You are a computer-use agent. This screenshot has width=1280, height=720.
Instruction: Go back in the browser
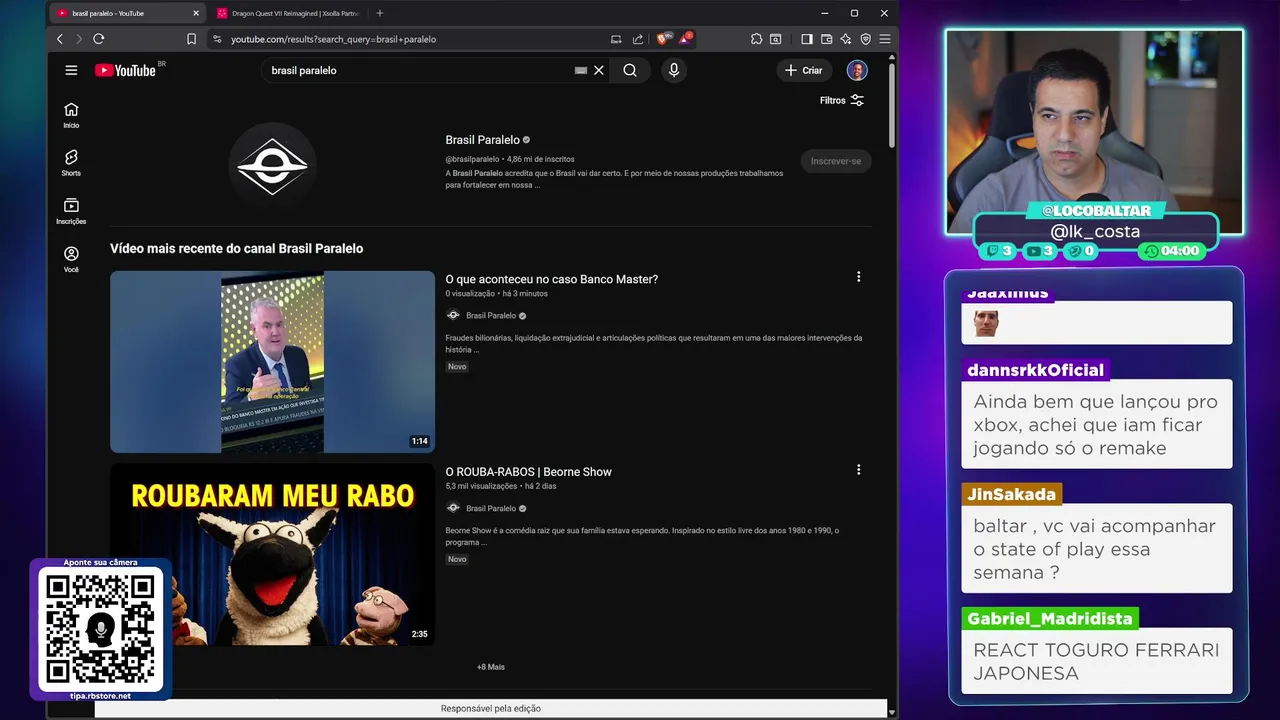pyautogui.click(x=60, y=39)
